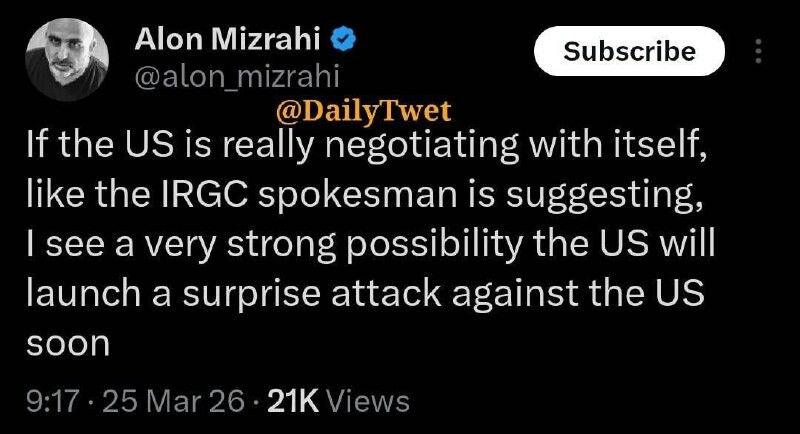Click the word "soon" on the last line
Image resolution: width=800 pixels, height=434 pixels.
[x=67, y=344]
